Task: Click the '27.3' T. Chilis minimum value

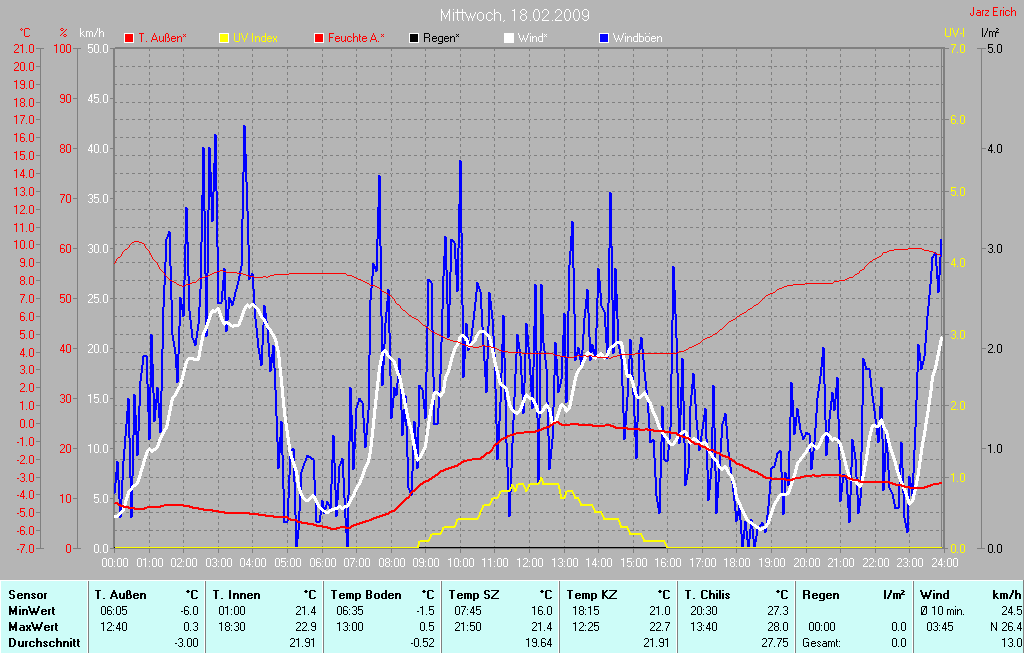Action: pos(777,611)
